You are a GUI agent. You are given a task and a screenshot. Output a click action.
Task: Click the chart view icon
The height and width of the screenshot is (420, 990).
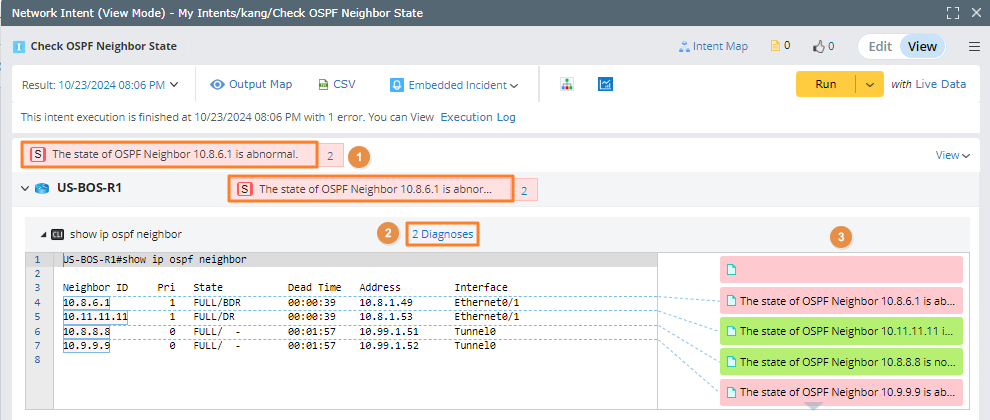click(605, 85)
